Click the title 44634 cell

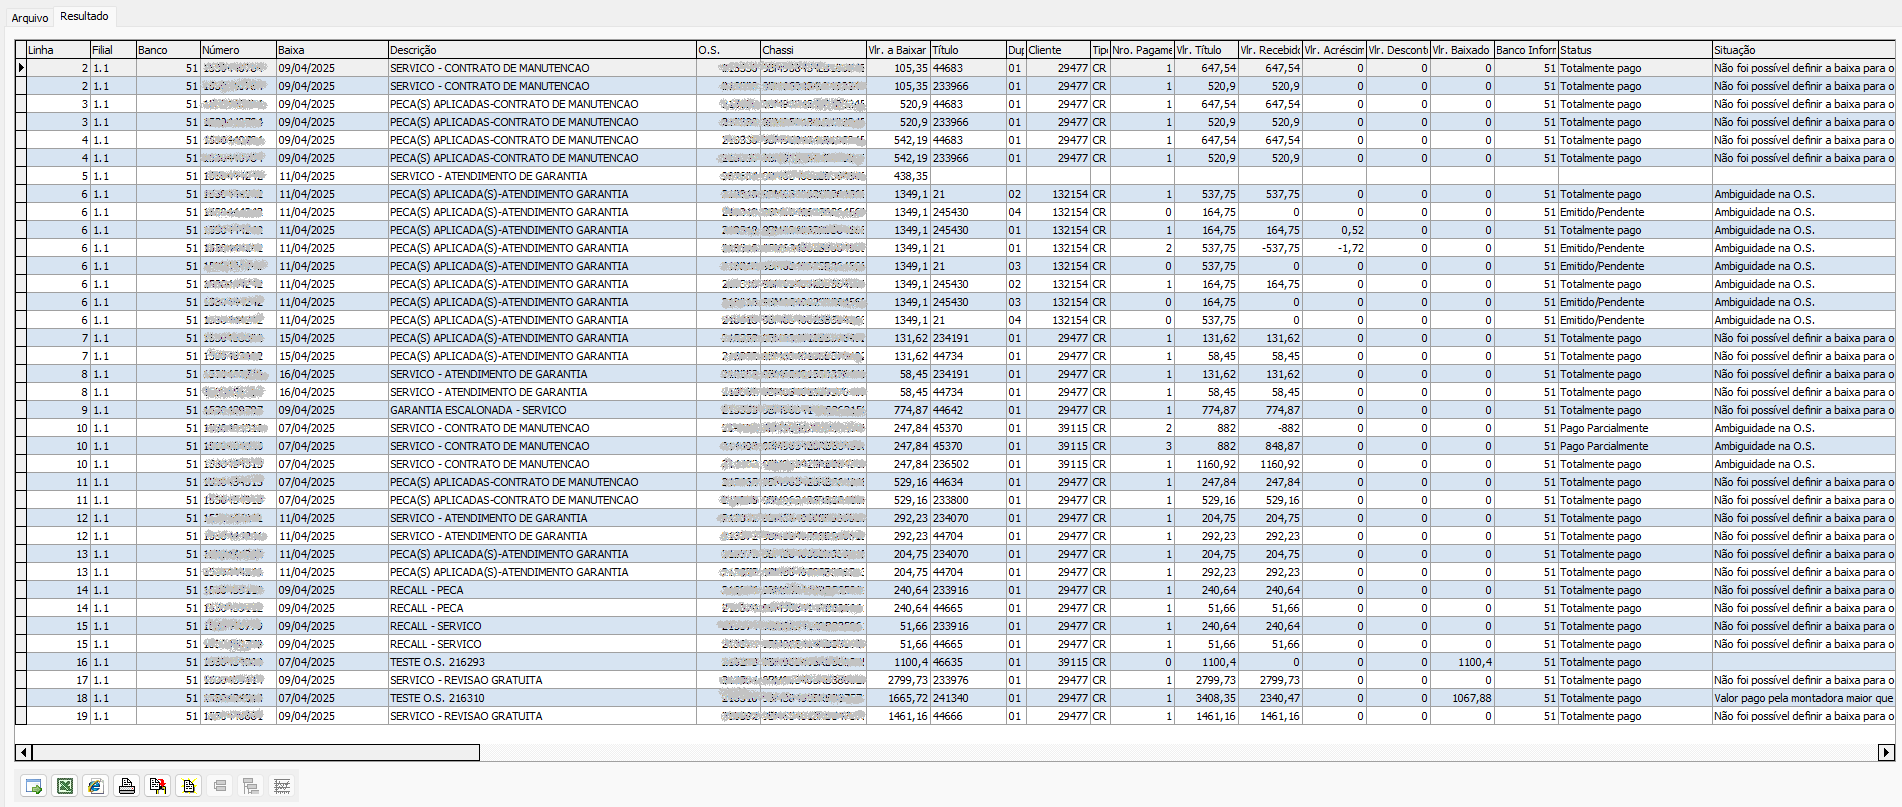(968, 482)
